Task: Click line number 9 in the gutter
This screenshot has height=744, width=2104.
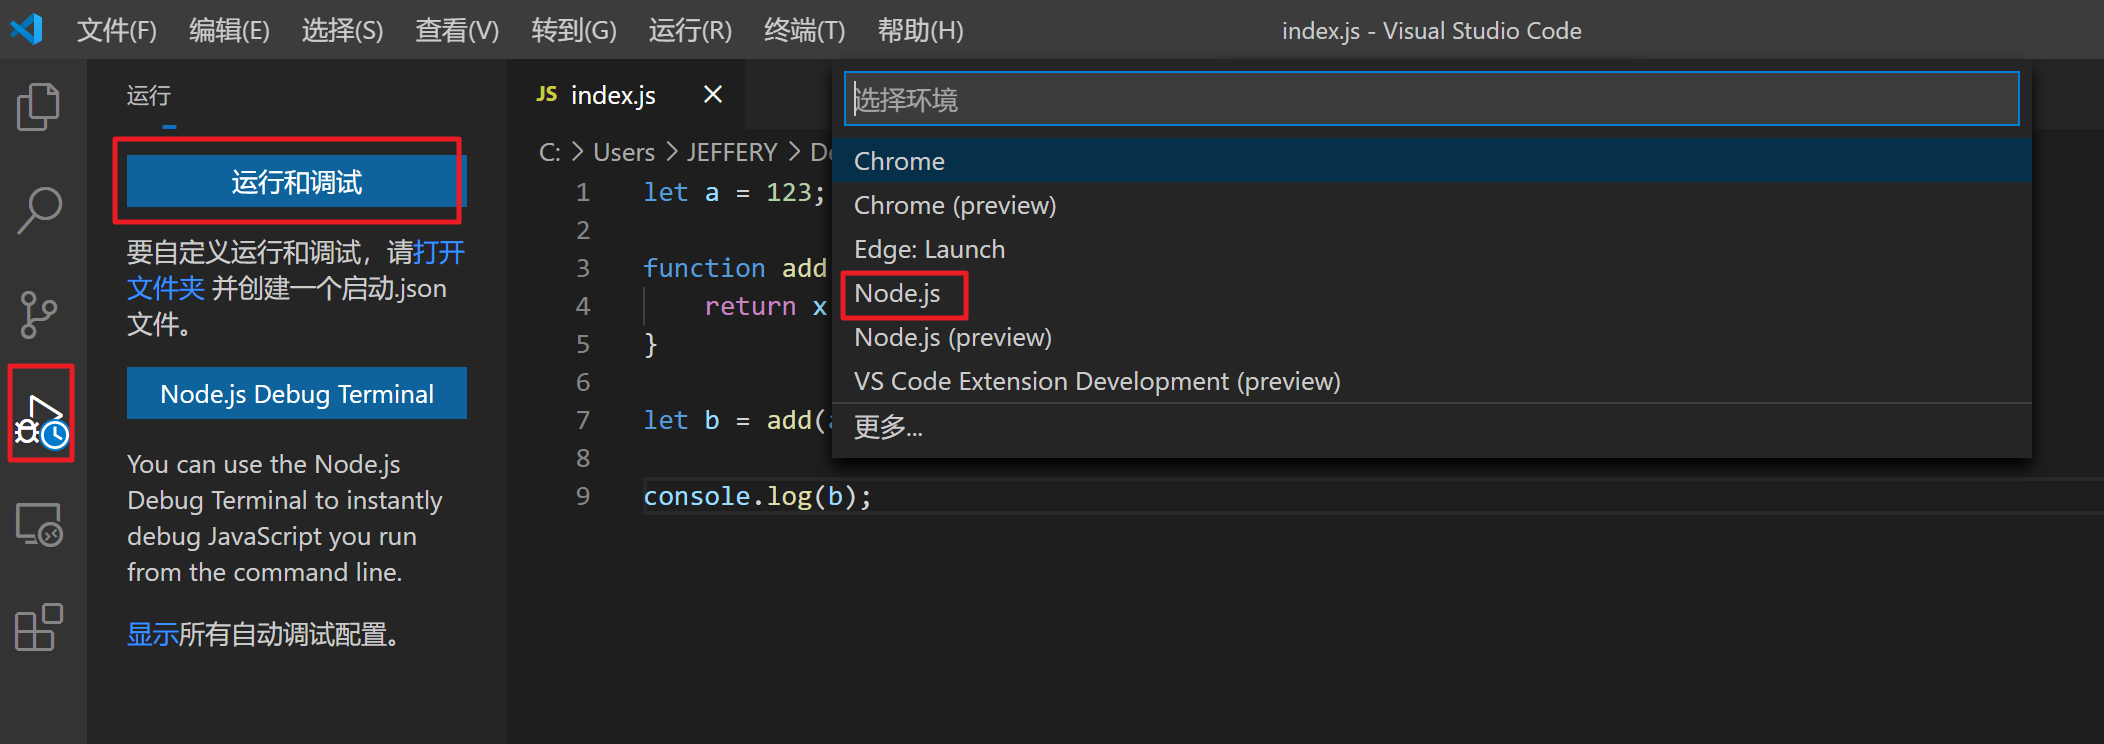Action: 583,496
